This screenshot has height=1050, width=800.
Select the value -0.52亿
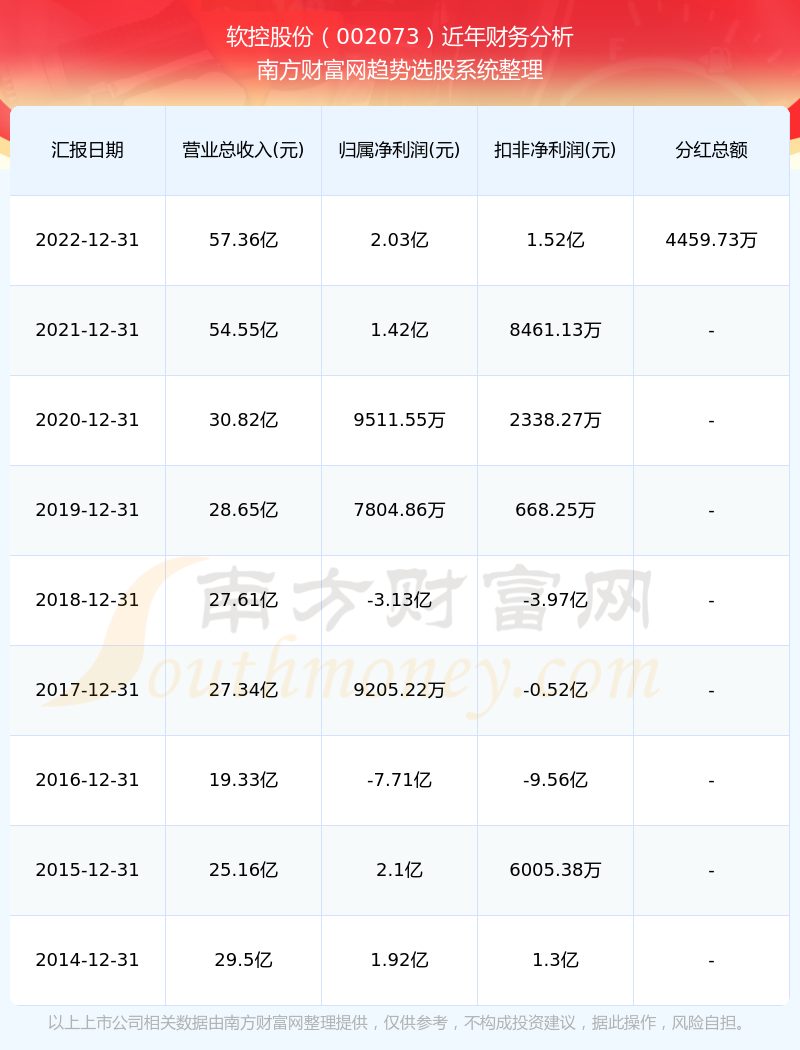[x=556, y=690]
